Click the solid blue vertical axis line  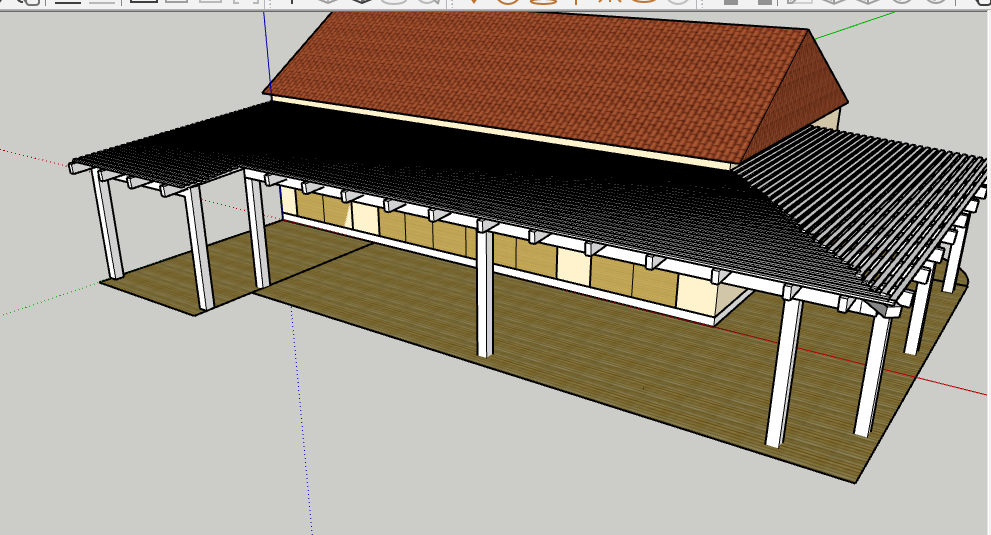(267, 50)
